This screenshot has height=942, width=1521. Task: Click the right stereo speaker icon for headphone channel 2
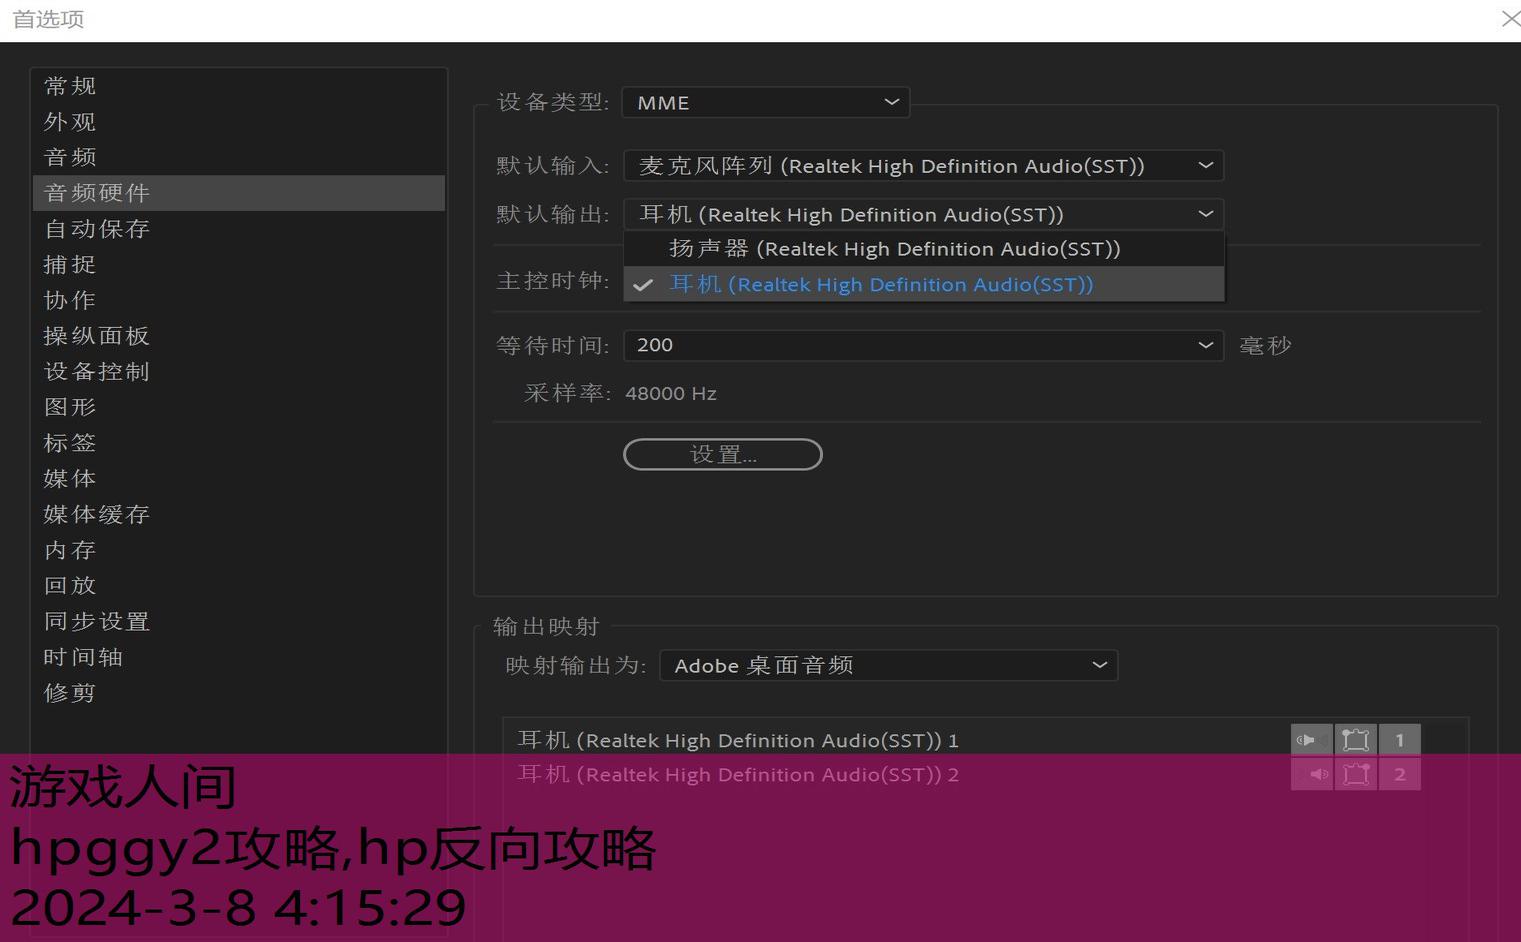1311,774
